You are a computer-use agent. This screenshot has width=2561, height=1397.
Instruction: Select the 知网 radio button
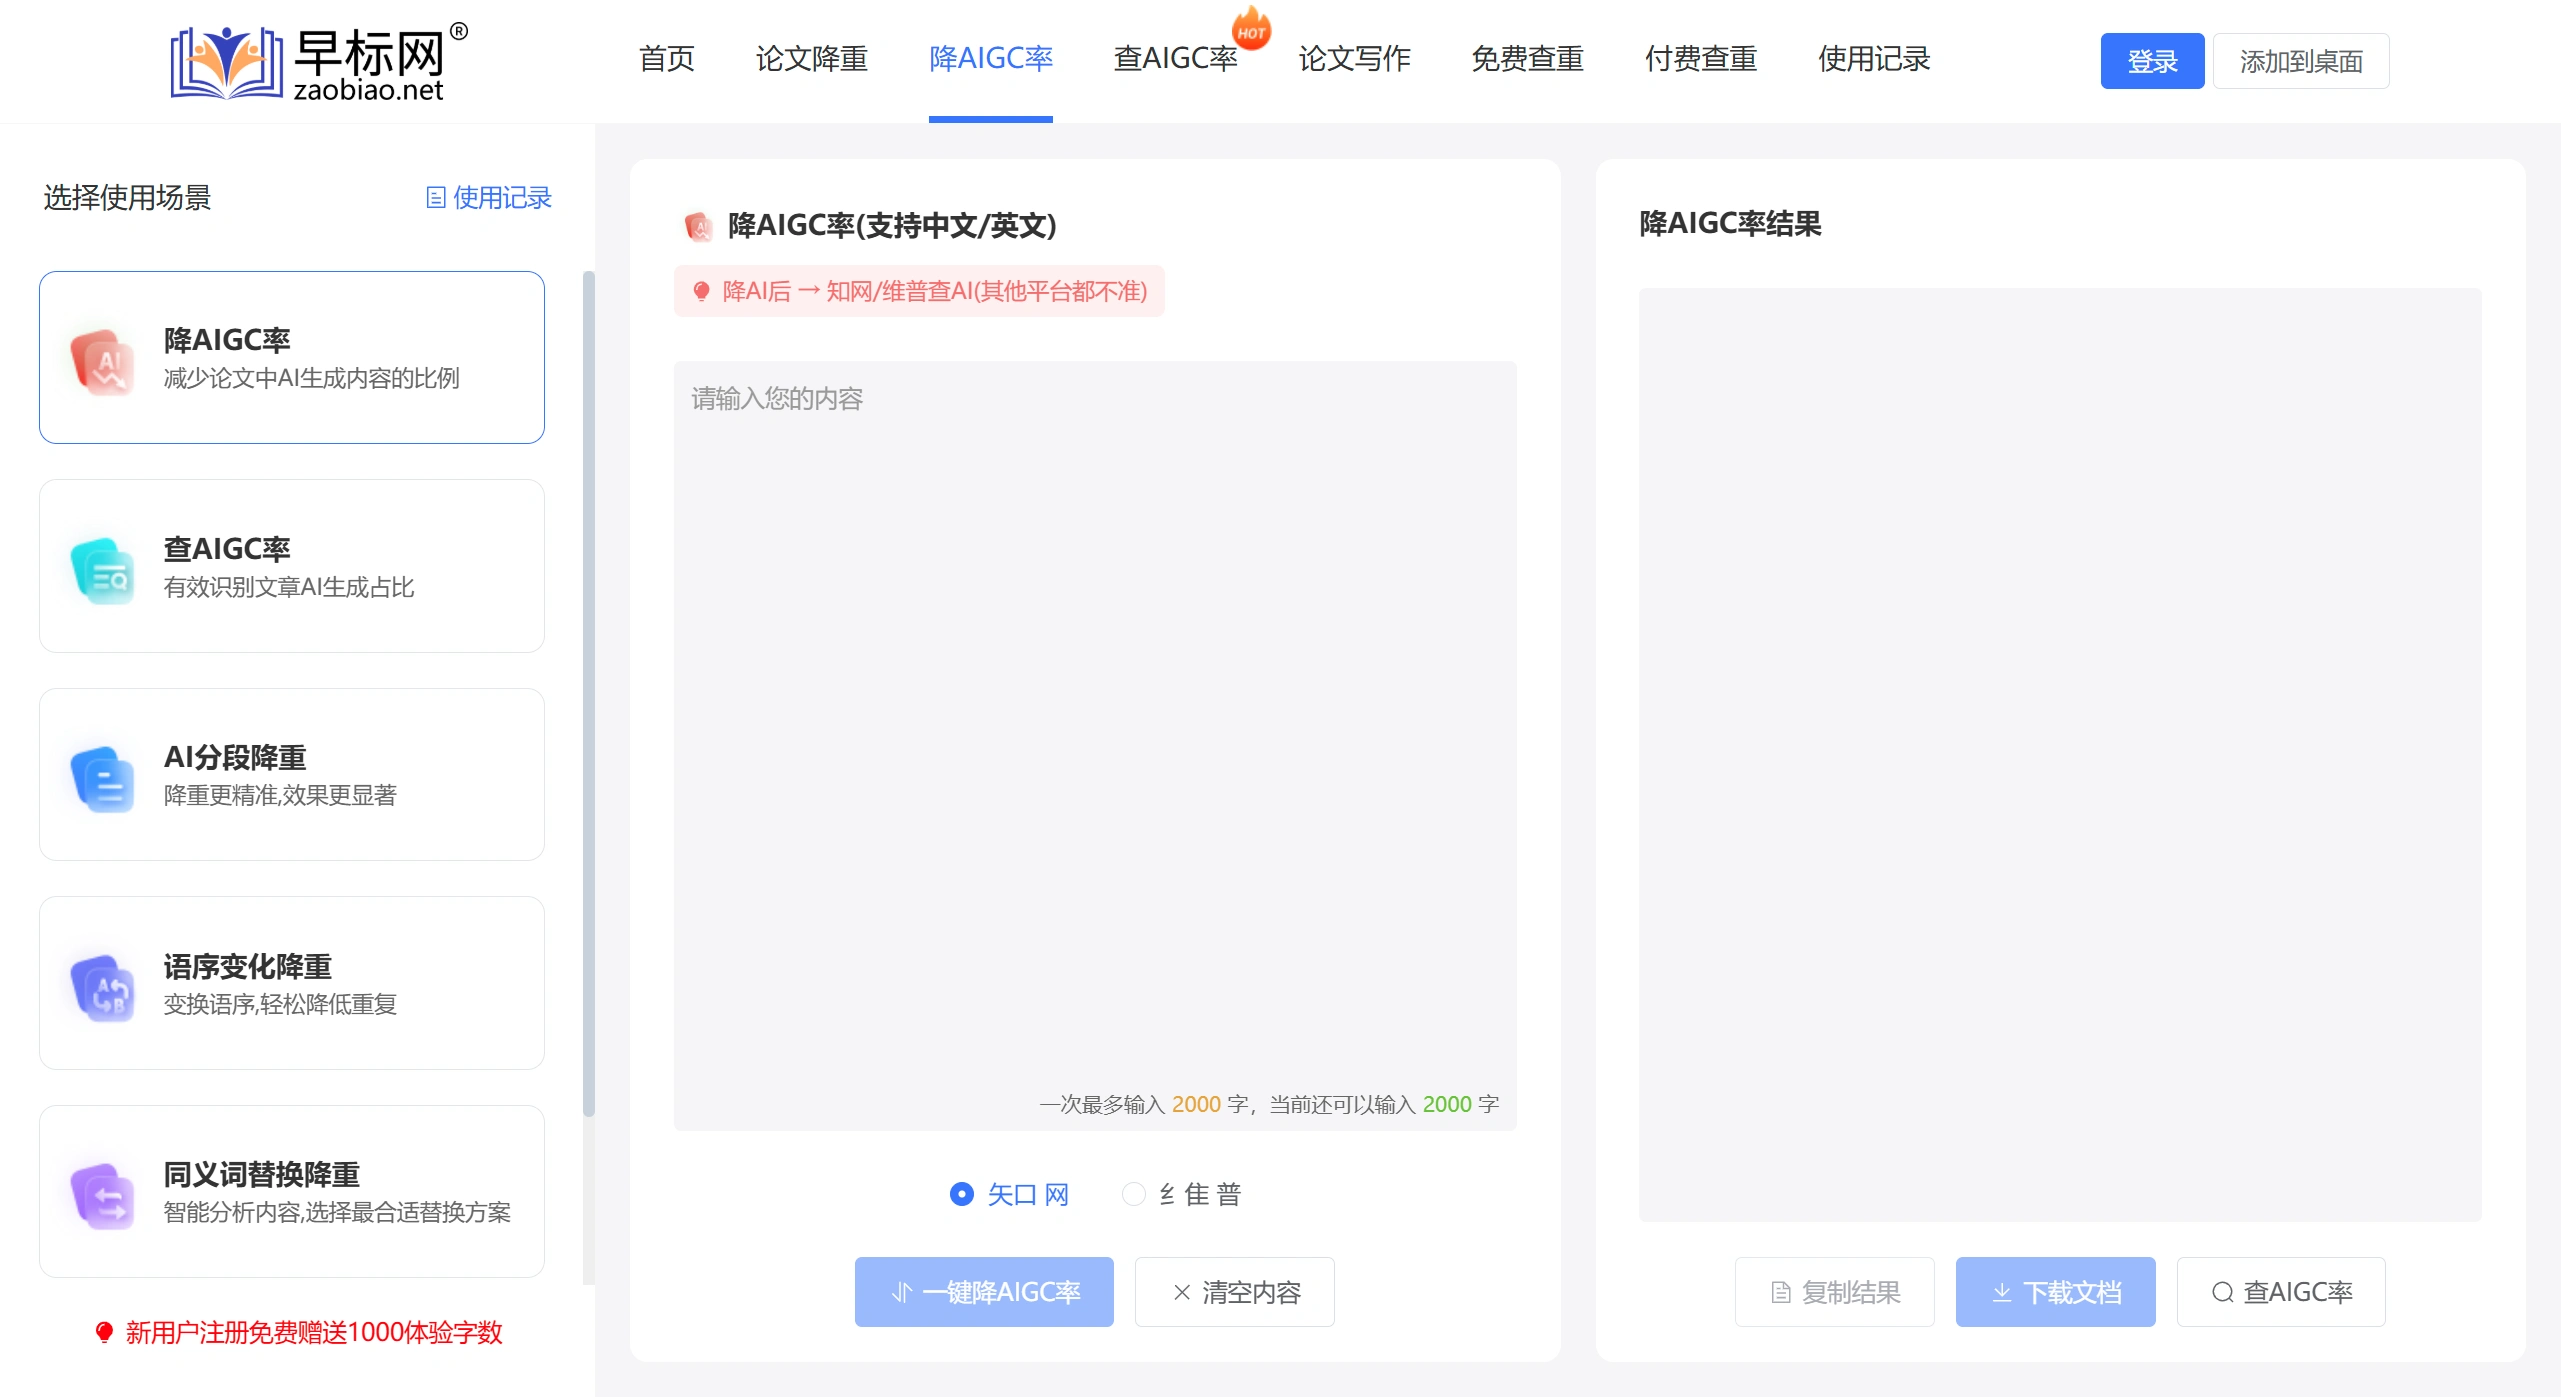[x=961, y=1194]
